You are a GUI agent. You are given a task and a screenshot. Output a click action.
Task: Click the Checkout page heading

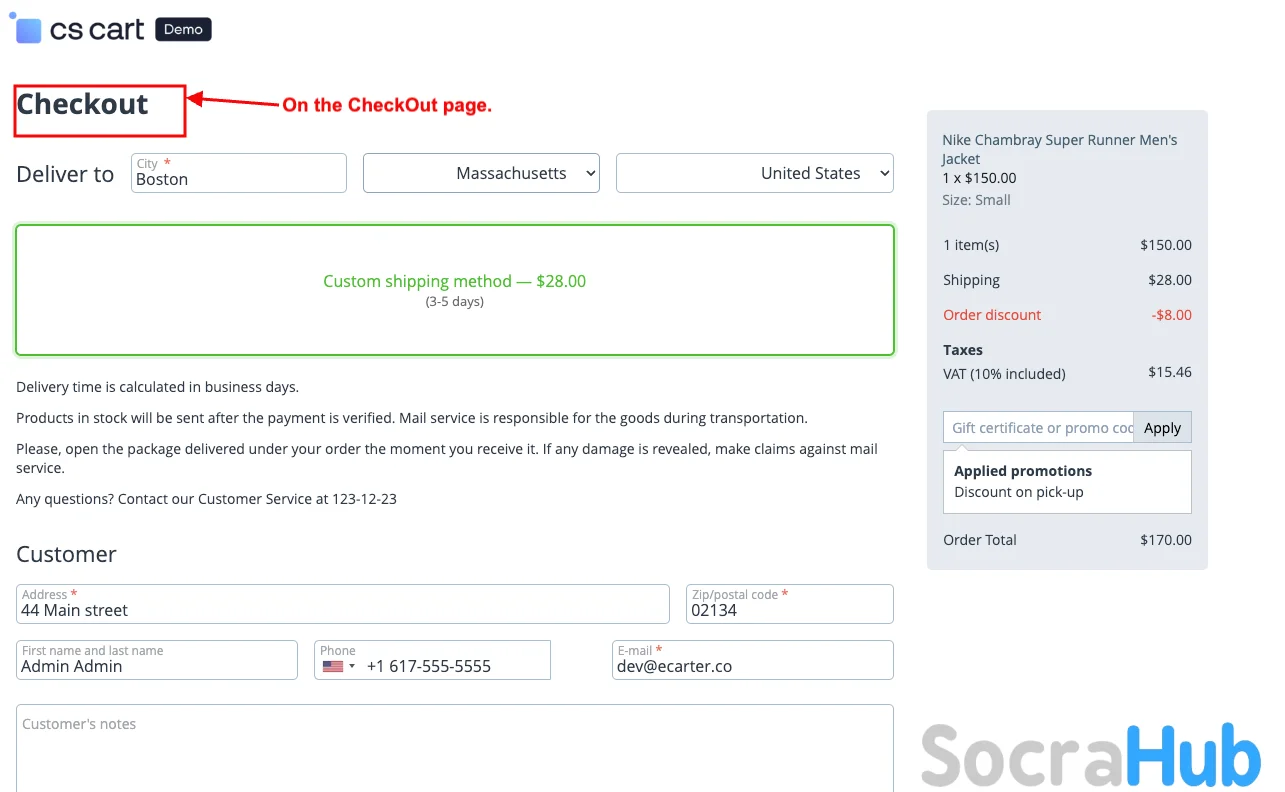coord(83,104)
